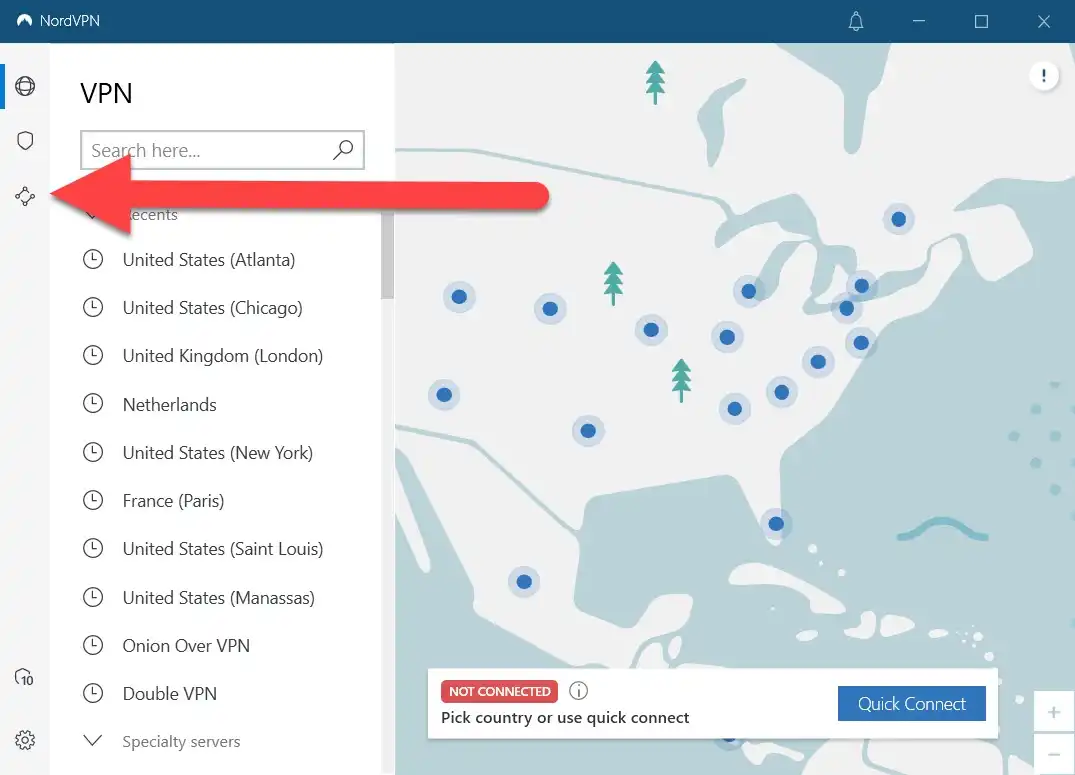The width and height of the screenshot is (1075, 775).
Task: Open notifications via the bell icon
Action: (x=856, y=21)
